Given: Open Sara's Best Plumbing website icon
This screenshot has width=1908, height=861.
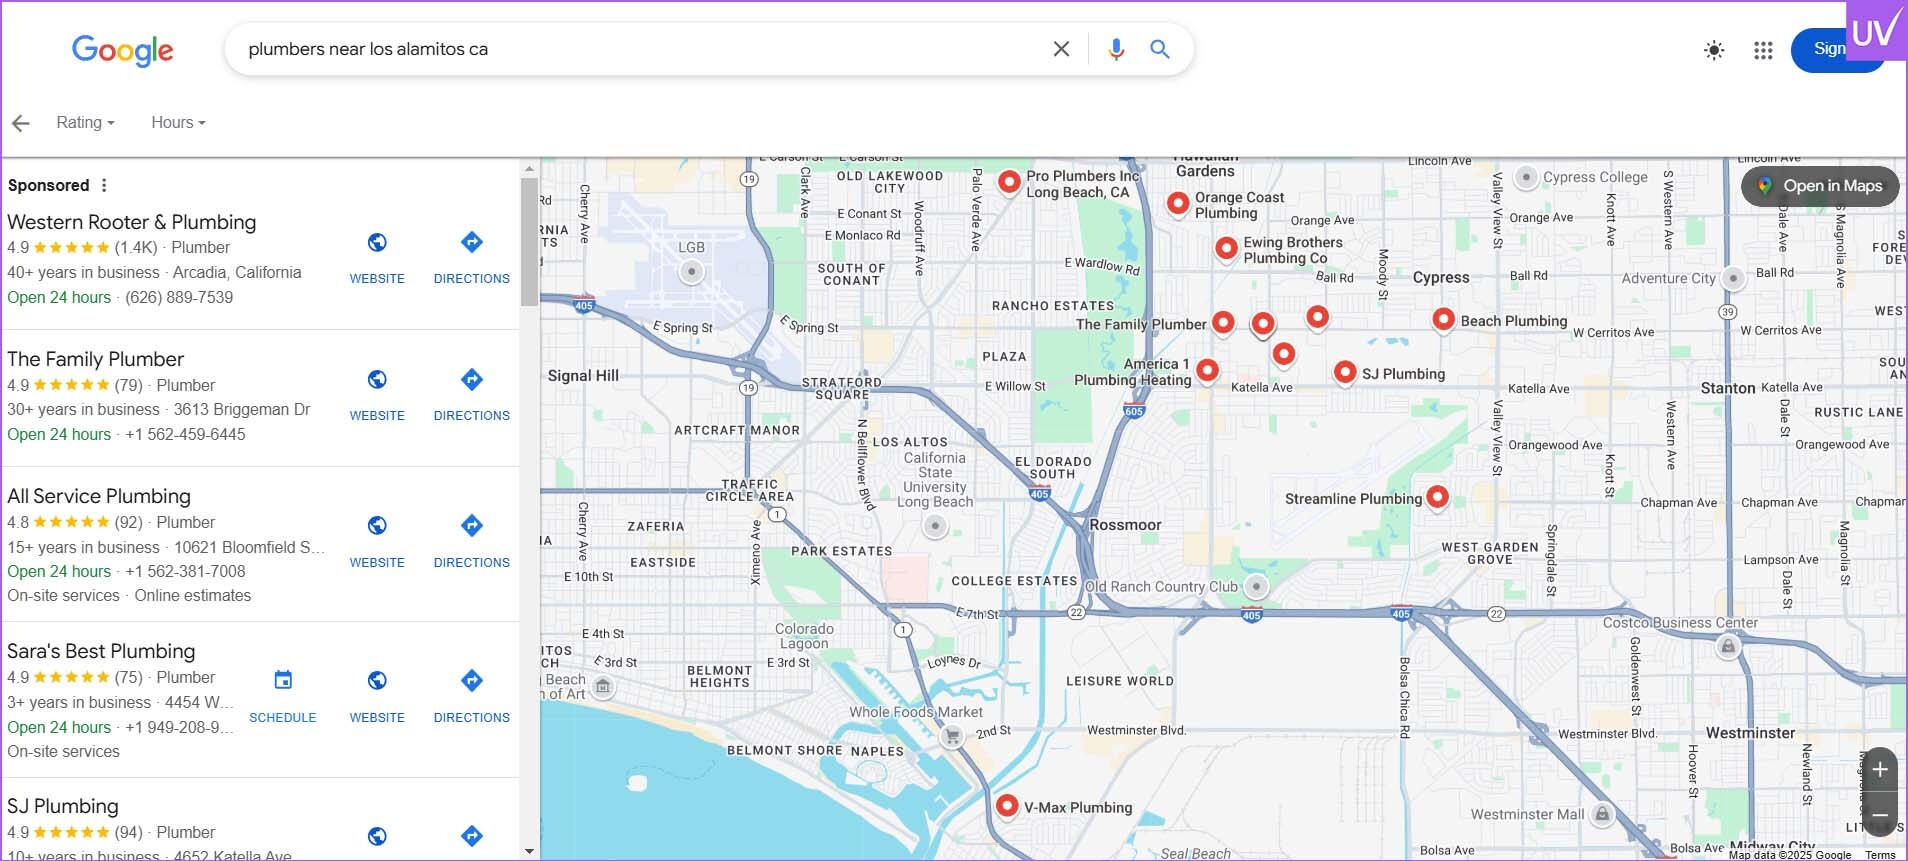Looking at the screenshot, I should tap(377, 681).
